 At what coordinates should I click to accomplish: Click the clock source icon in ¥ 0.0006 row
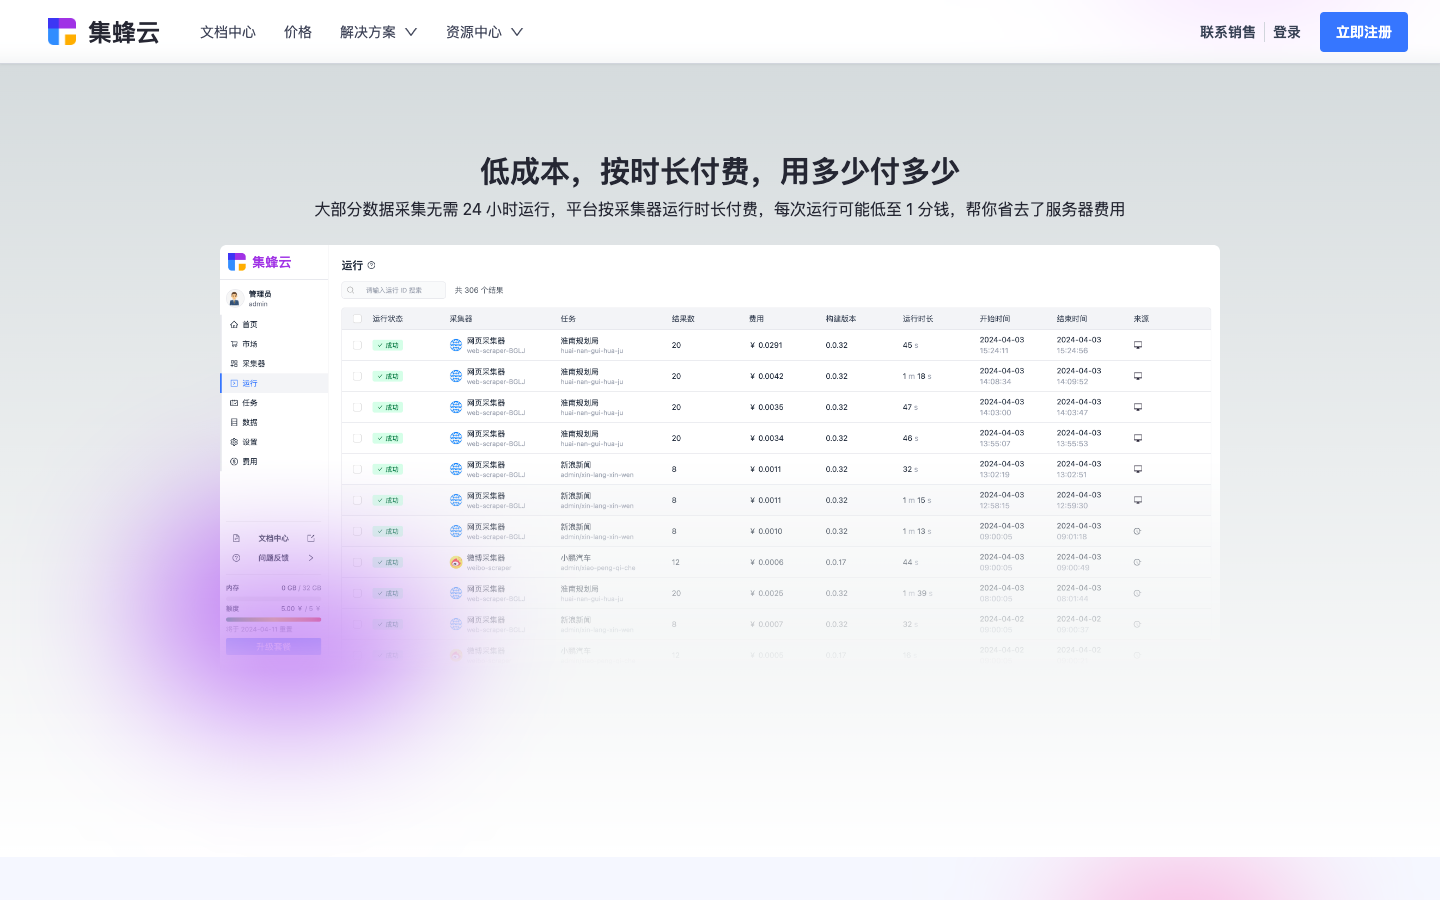(x=1137, y=562)
